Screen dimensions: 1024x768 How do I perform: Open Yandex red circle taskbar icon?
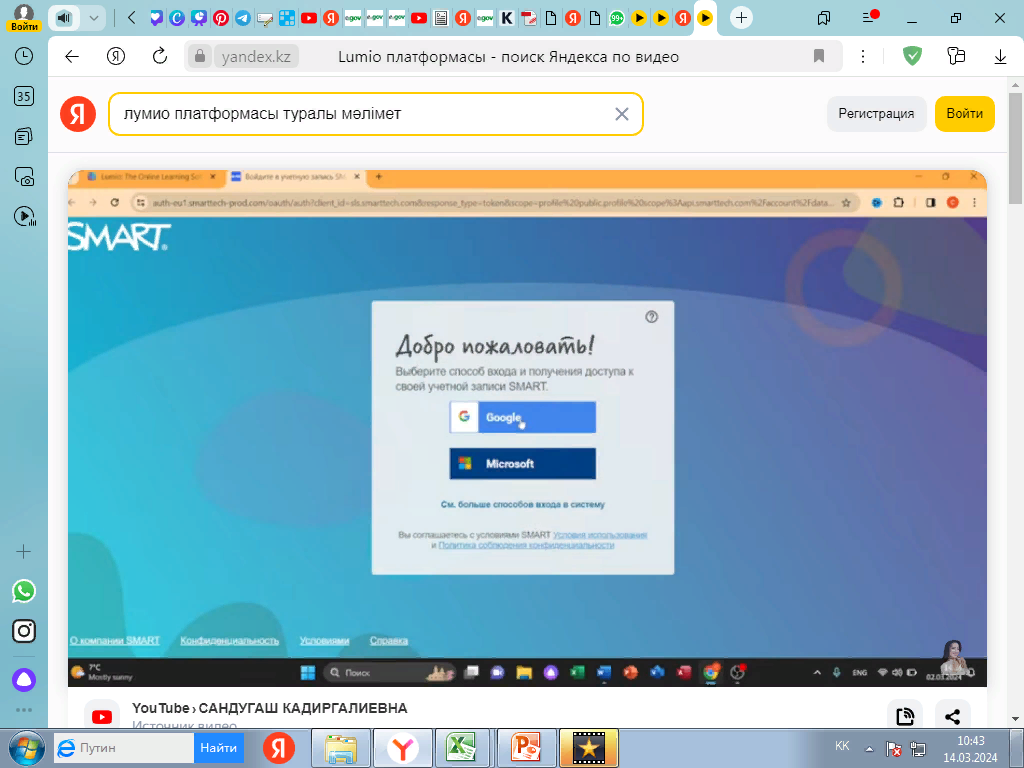(x=279, y=748)
